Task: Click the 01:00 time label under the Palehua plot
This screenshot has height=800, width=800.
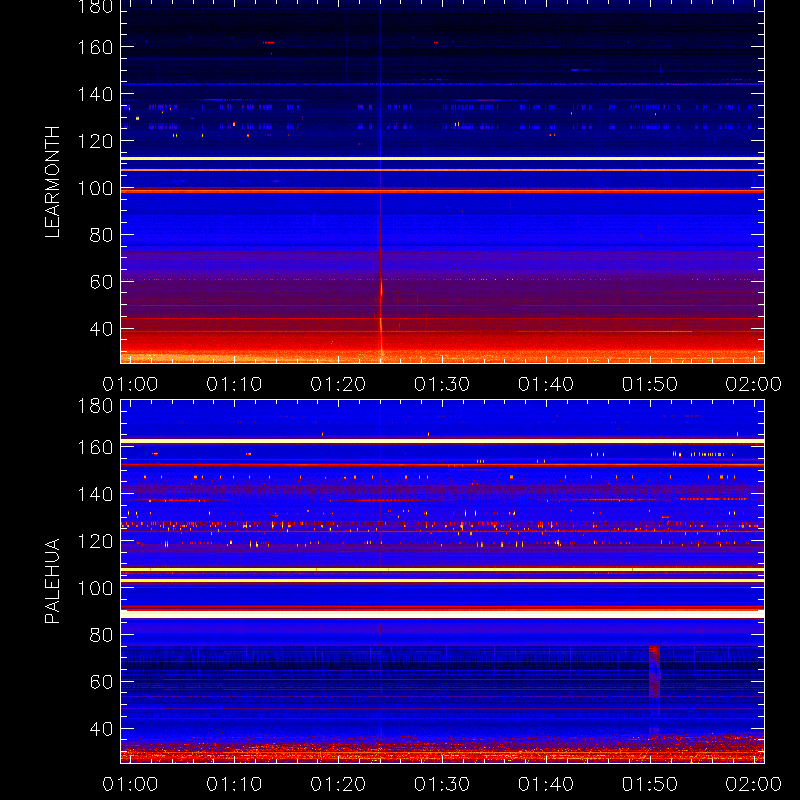Action: (x=130, y=784)
